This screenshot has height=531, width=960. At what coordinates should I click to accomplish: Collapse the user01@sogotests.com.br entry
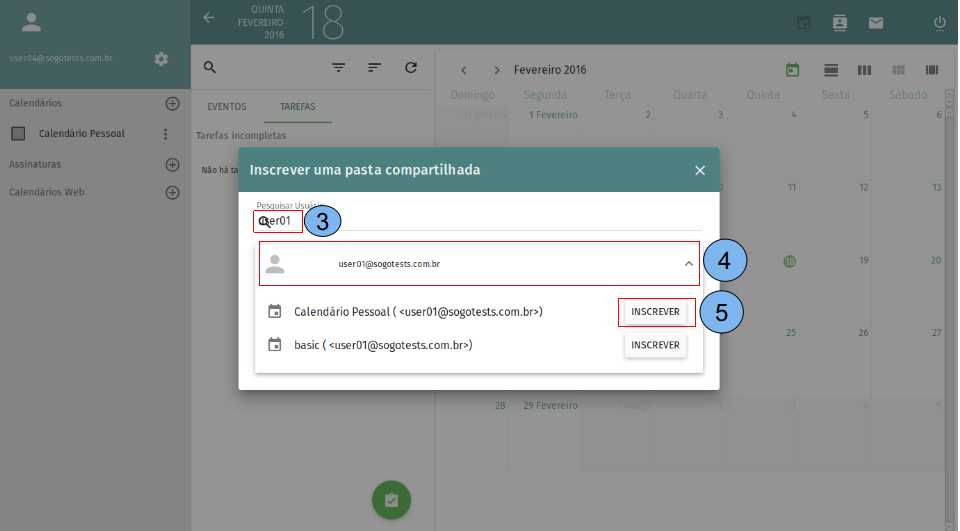[688, 264]
